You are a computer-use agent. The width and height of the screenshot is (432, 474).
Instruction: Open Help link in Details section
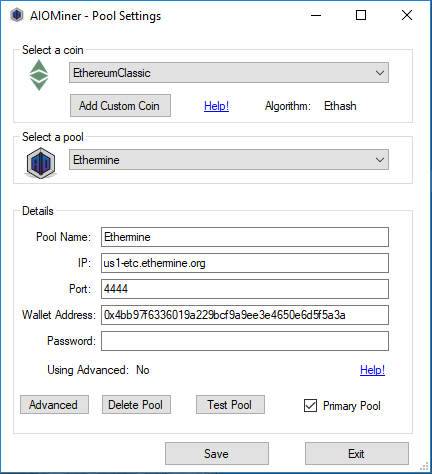click(372, 370)
